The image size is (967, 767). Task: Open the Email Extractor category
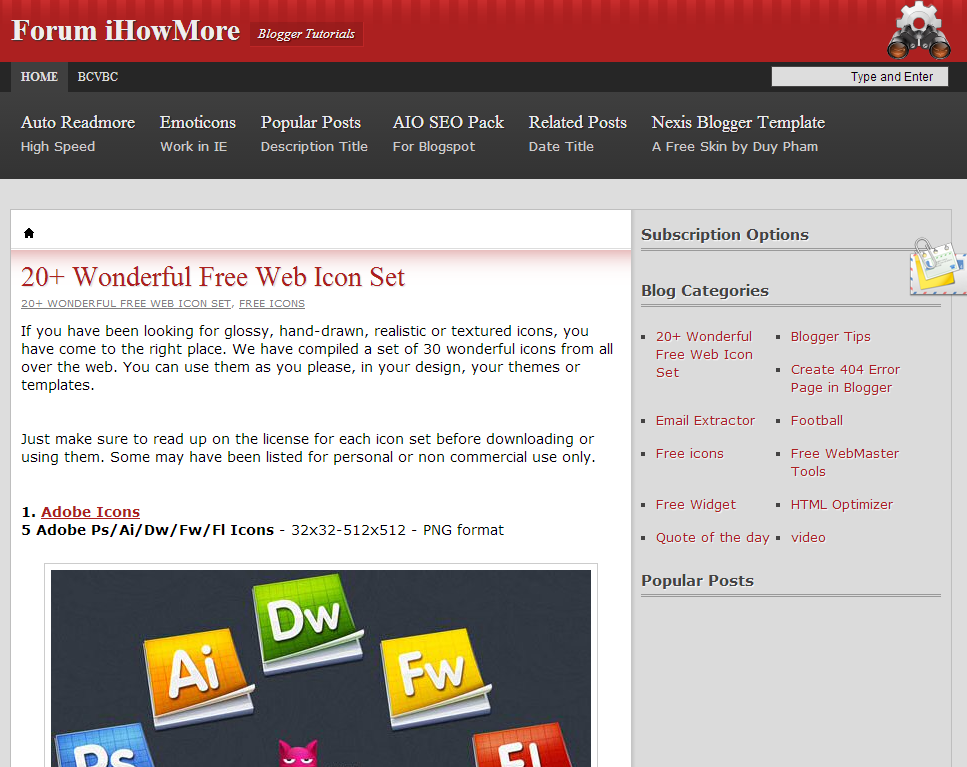coord(705,420)
